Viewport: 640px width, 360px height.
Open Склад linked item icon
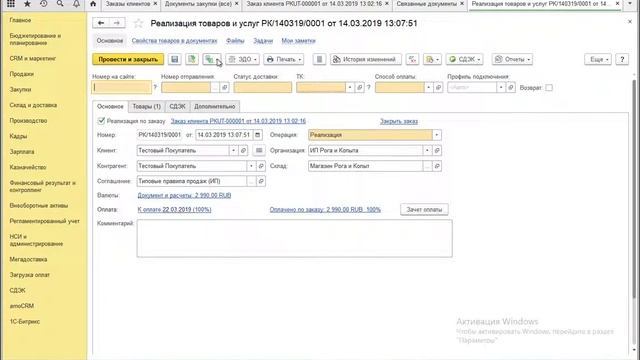pyautogui.click(x=437, y=166)
